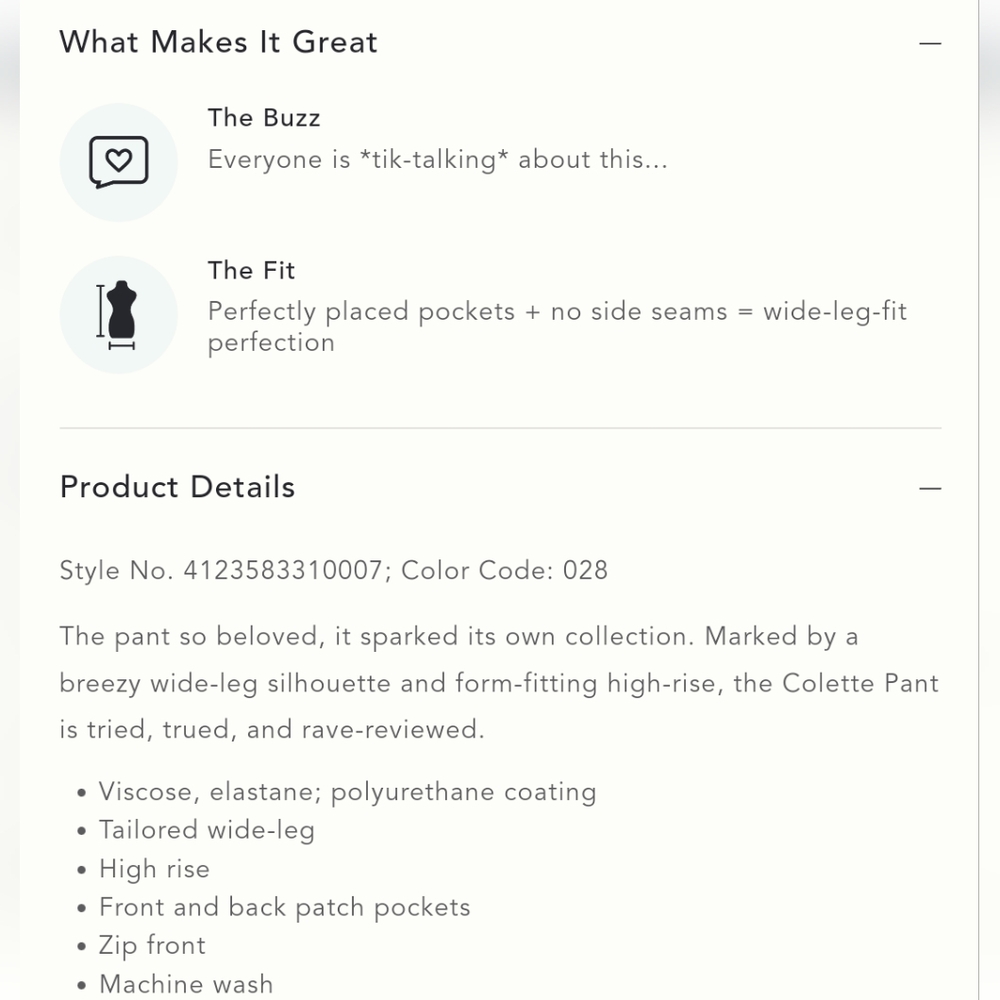Click the Style No. and Color Code line
Viewport: 1000px width, 1000px height.
pos(334,570)
